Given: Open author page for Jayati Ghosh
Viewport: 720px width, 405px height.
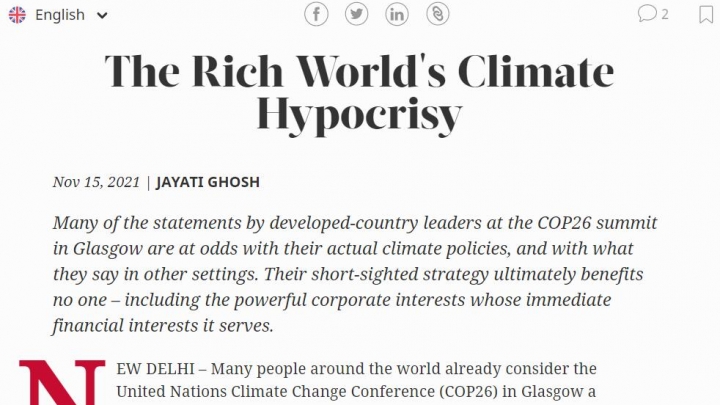Looking at the screenshot, I should tap(208, 182).
